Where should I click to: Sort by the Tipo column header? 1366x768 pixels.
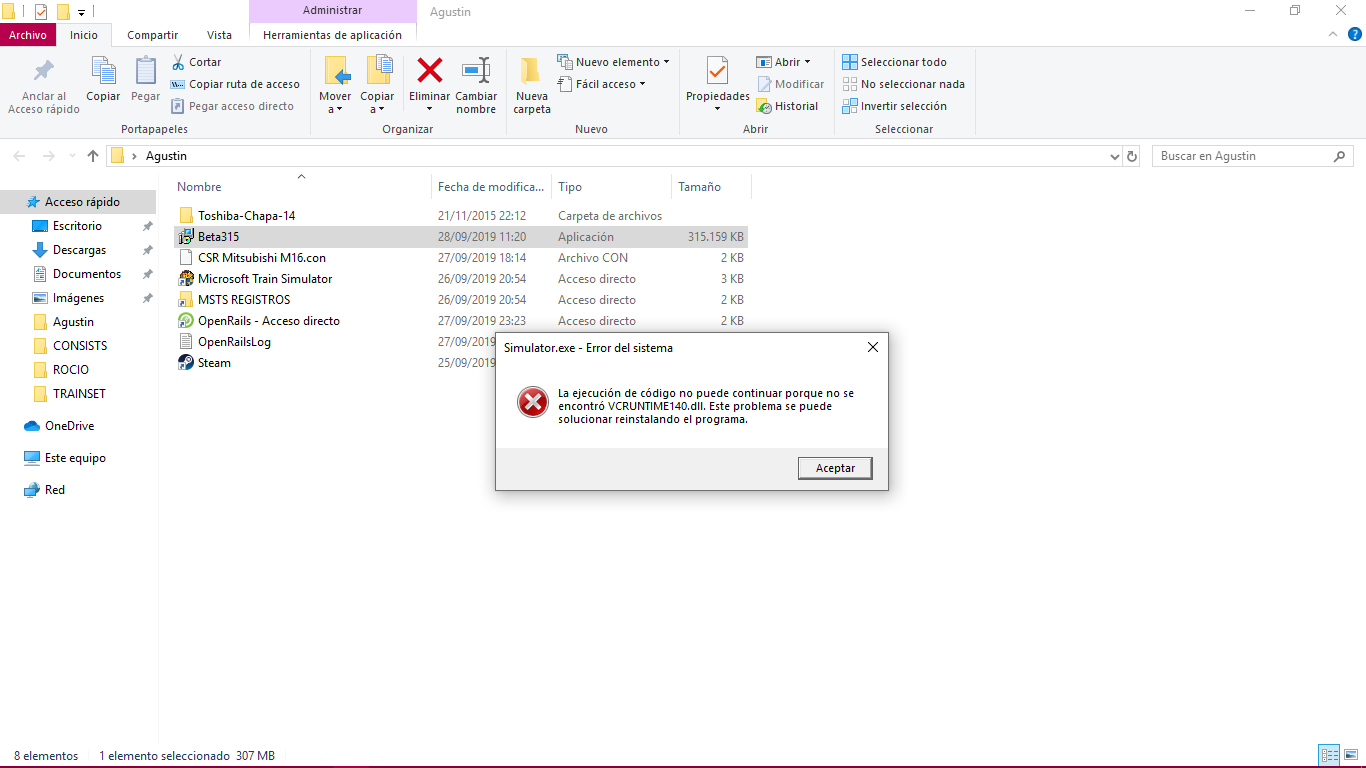pos(570,187)
